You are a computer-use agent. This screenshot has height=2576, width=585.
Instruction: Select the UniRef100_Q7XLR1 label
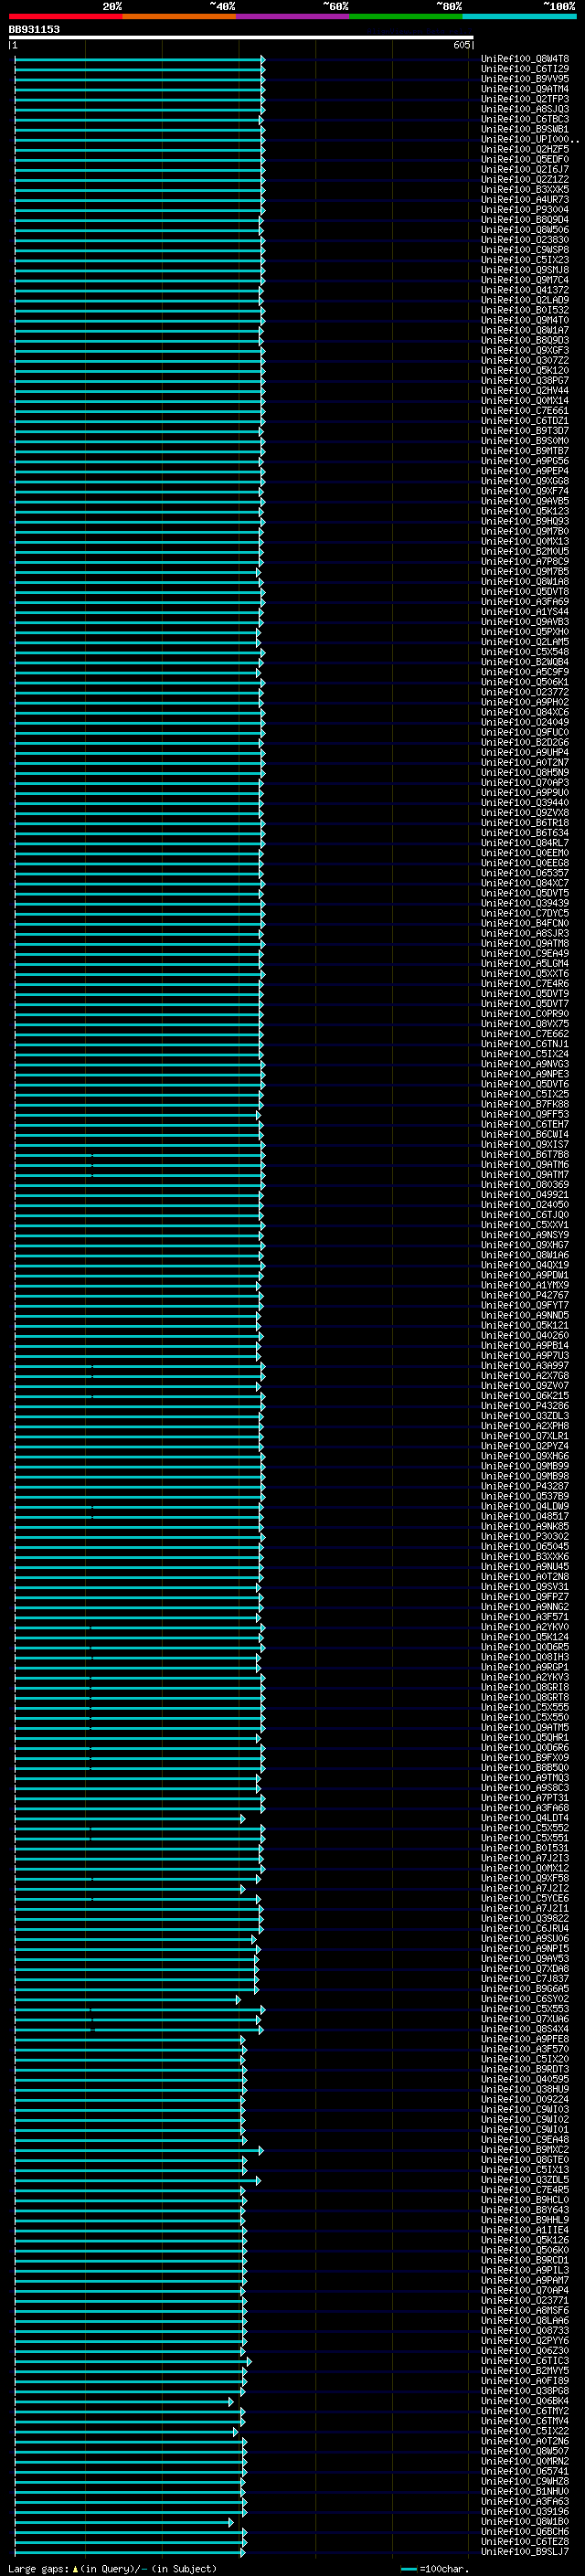pyautogui.click(x=524, y=1436)
